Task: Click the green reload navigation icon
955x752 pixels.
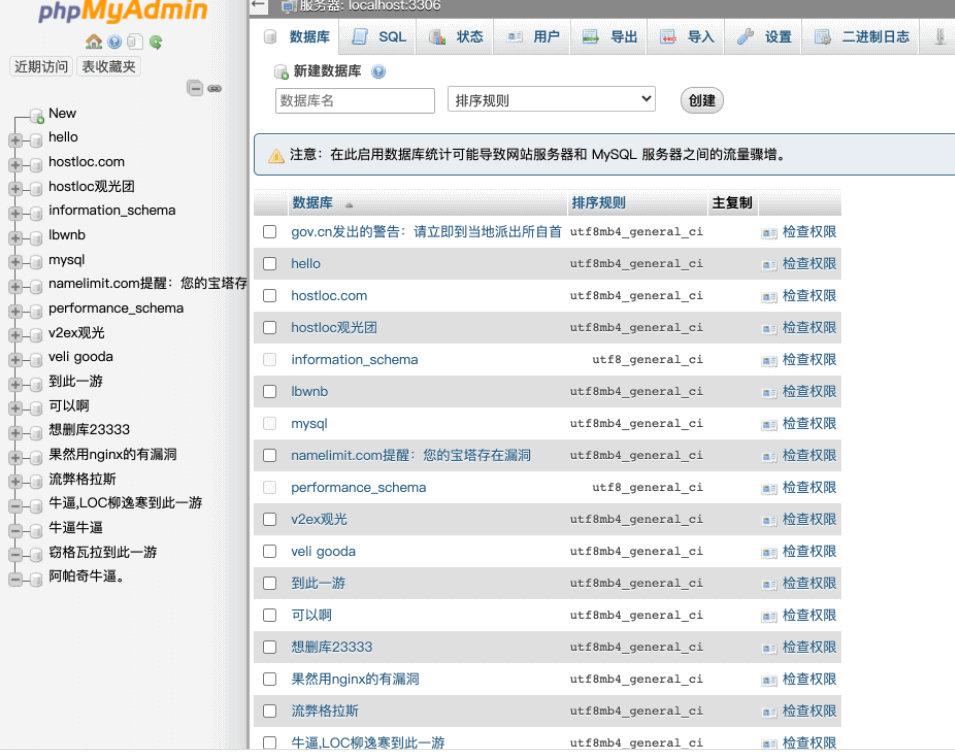Action: [156, 42]
